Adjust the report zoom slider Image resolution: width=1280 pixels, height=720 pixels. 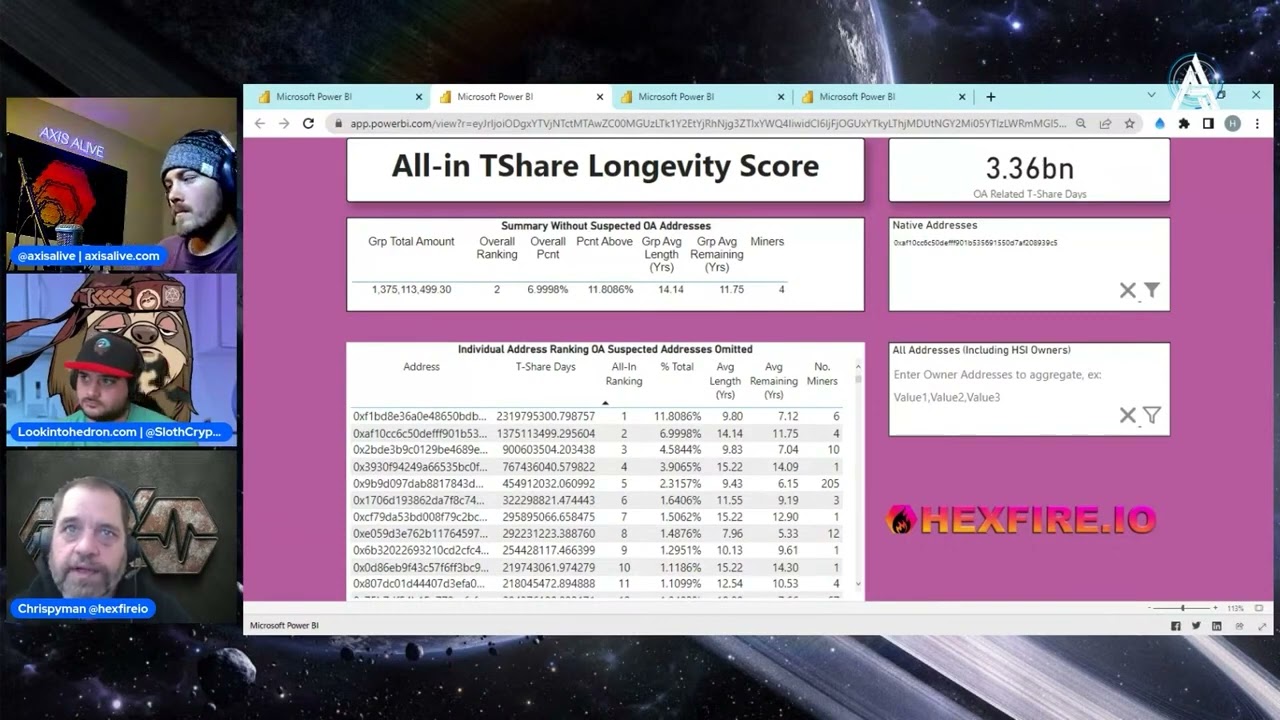coord(1183,608)
